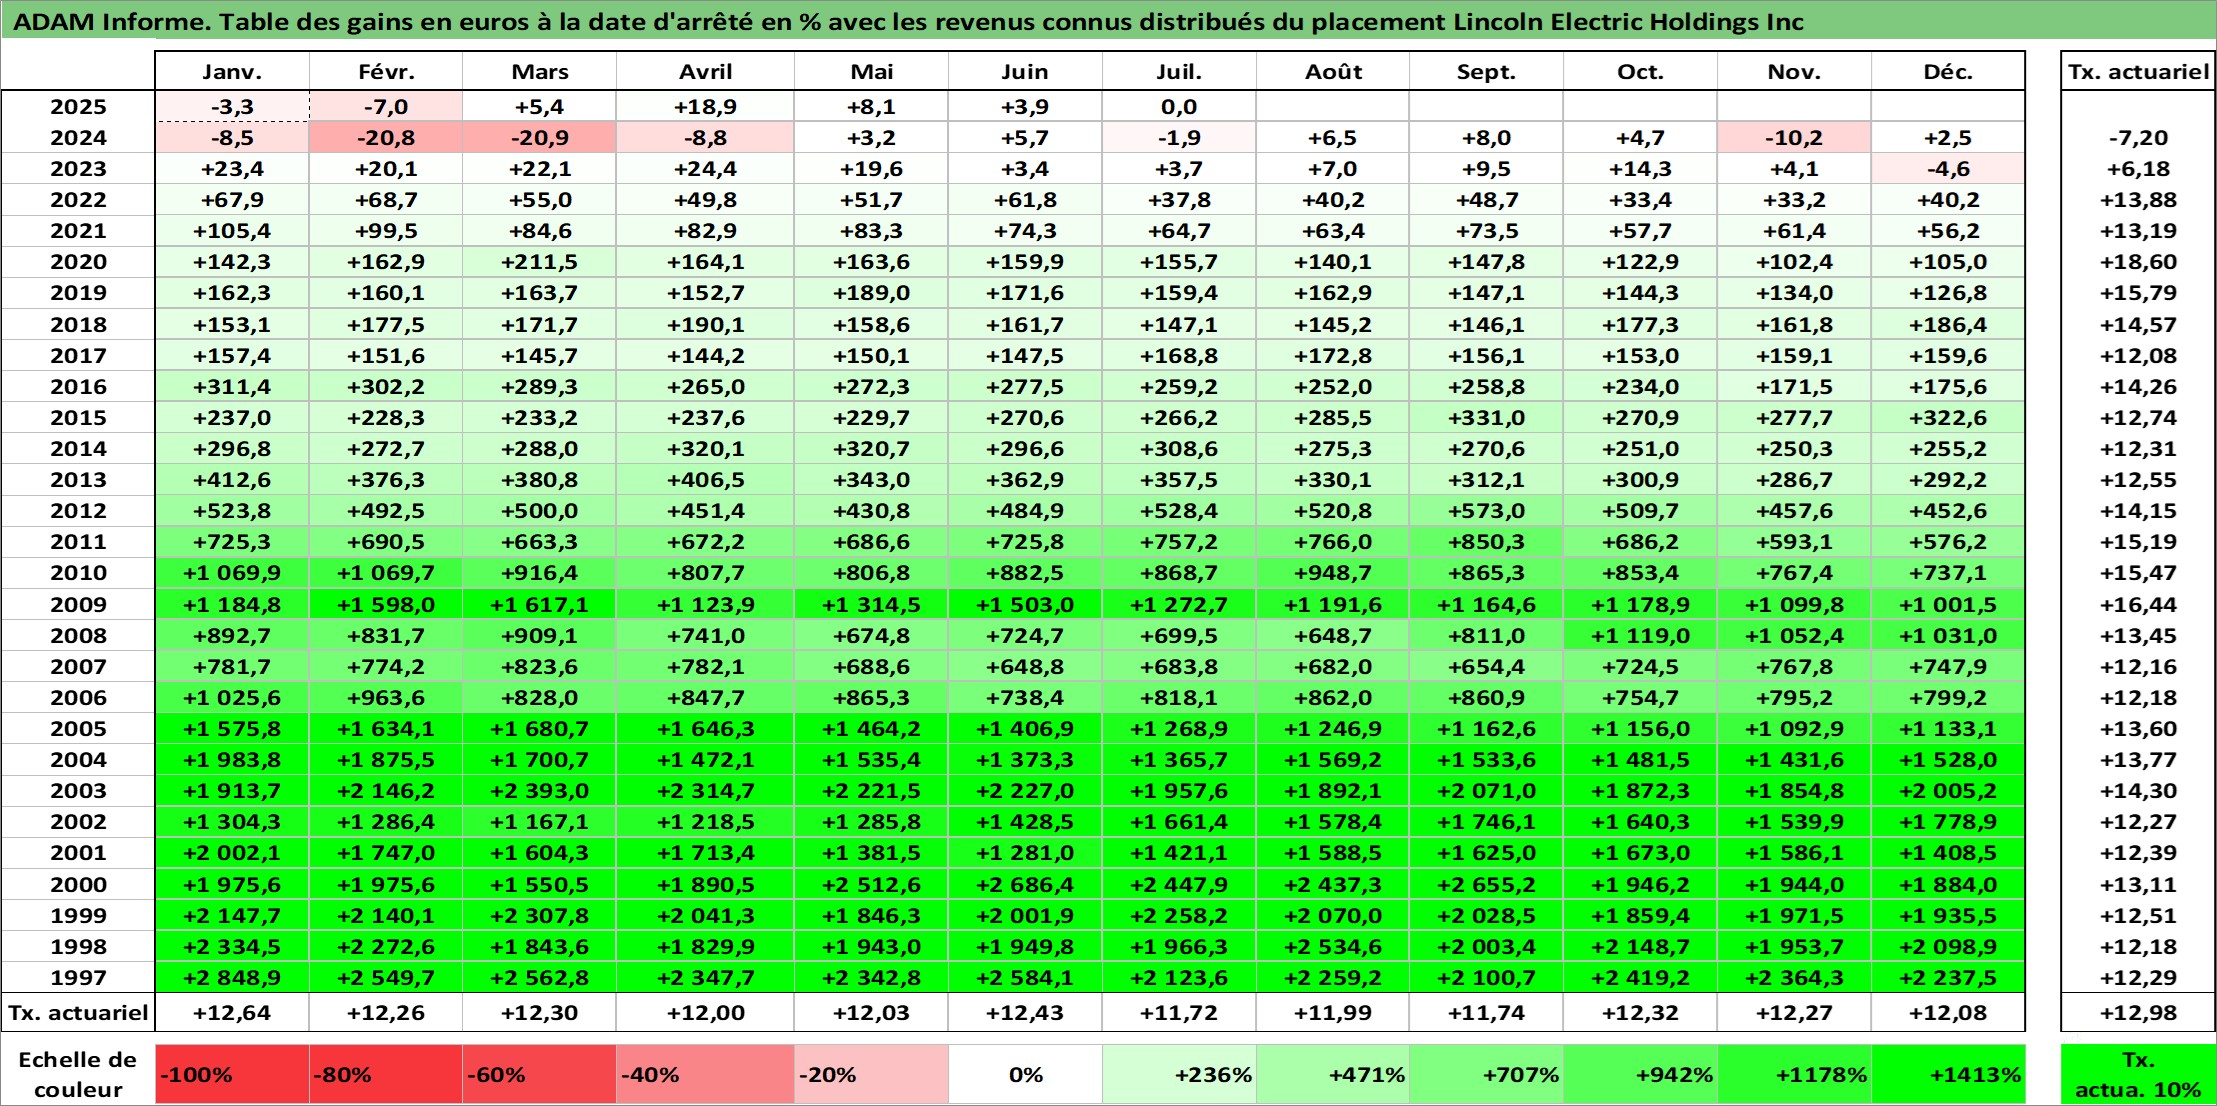This screenshot has height=1106, width=2217.
Task: Select the +331,0 cell in the 2015 row
Action: 1486,418
